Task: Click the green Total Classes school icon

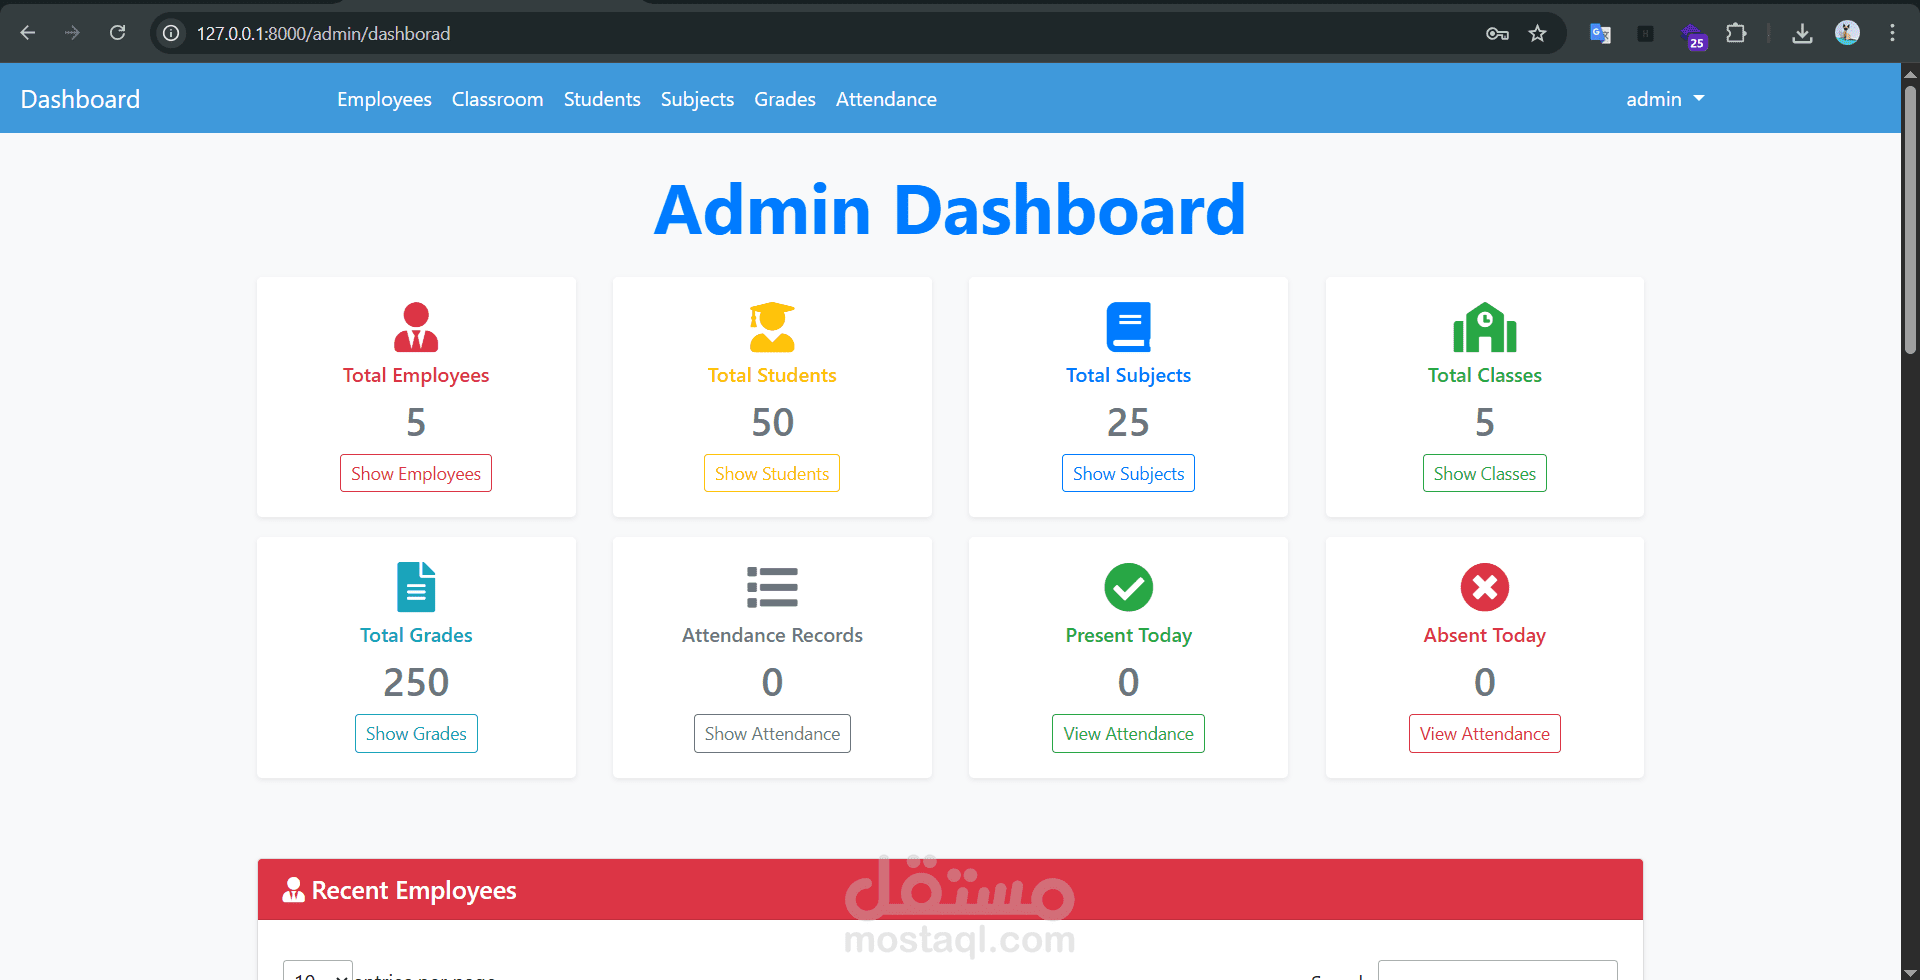Action: coord(1484,326)
